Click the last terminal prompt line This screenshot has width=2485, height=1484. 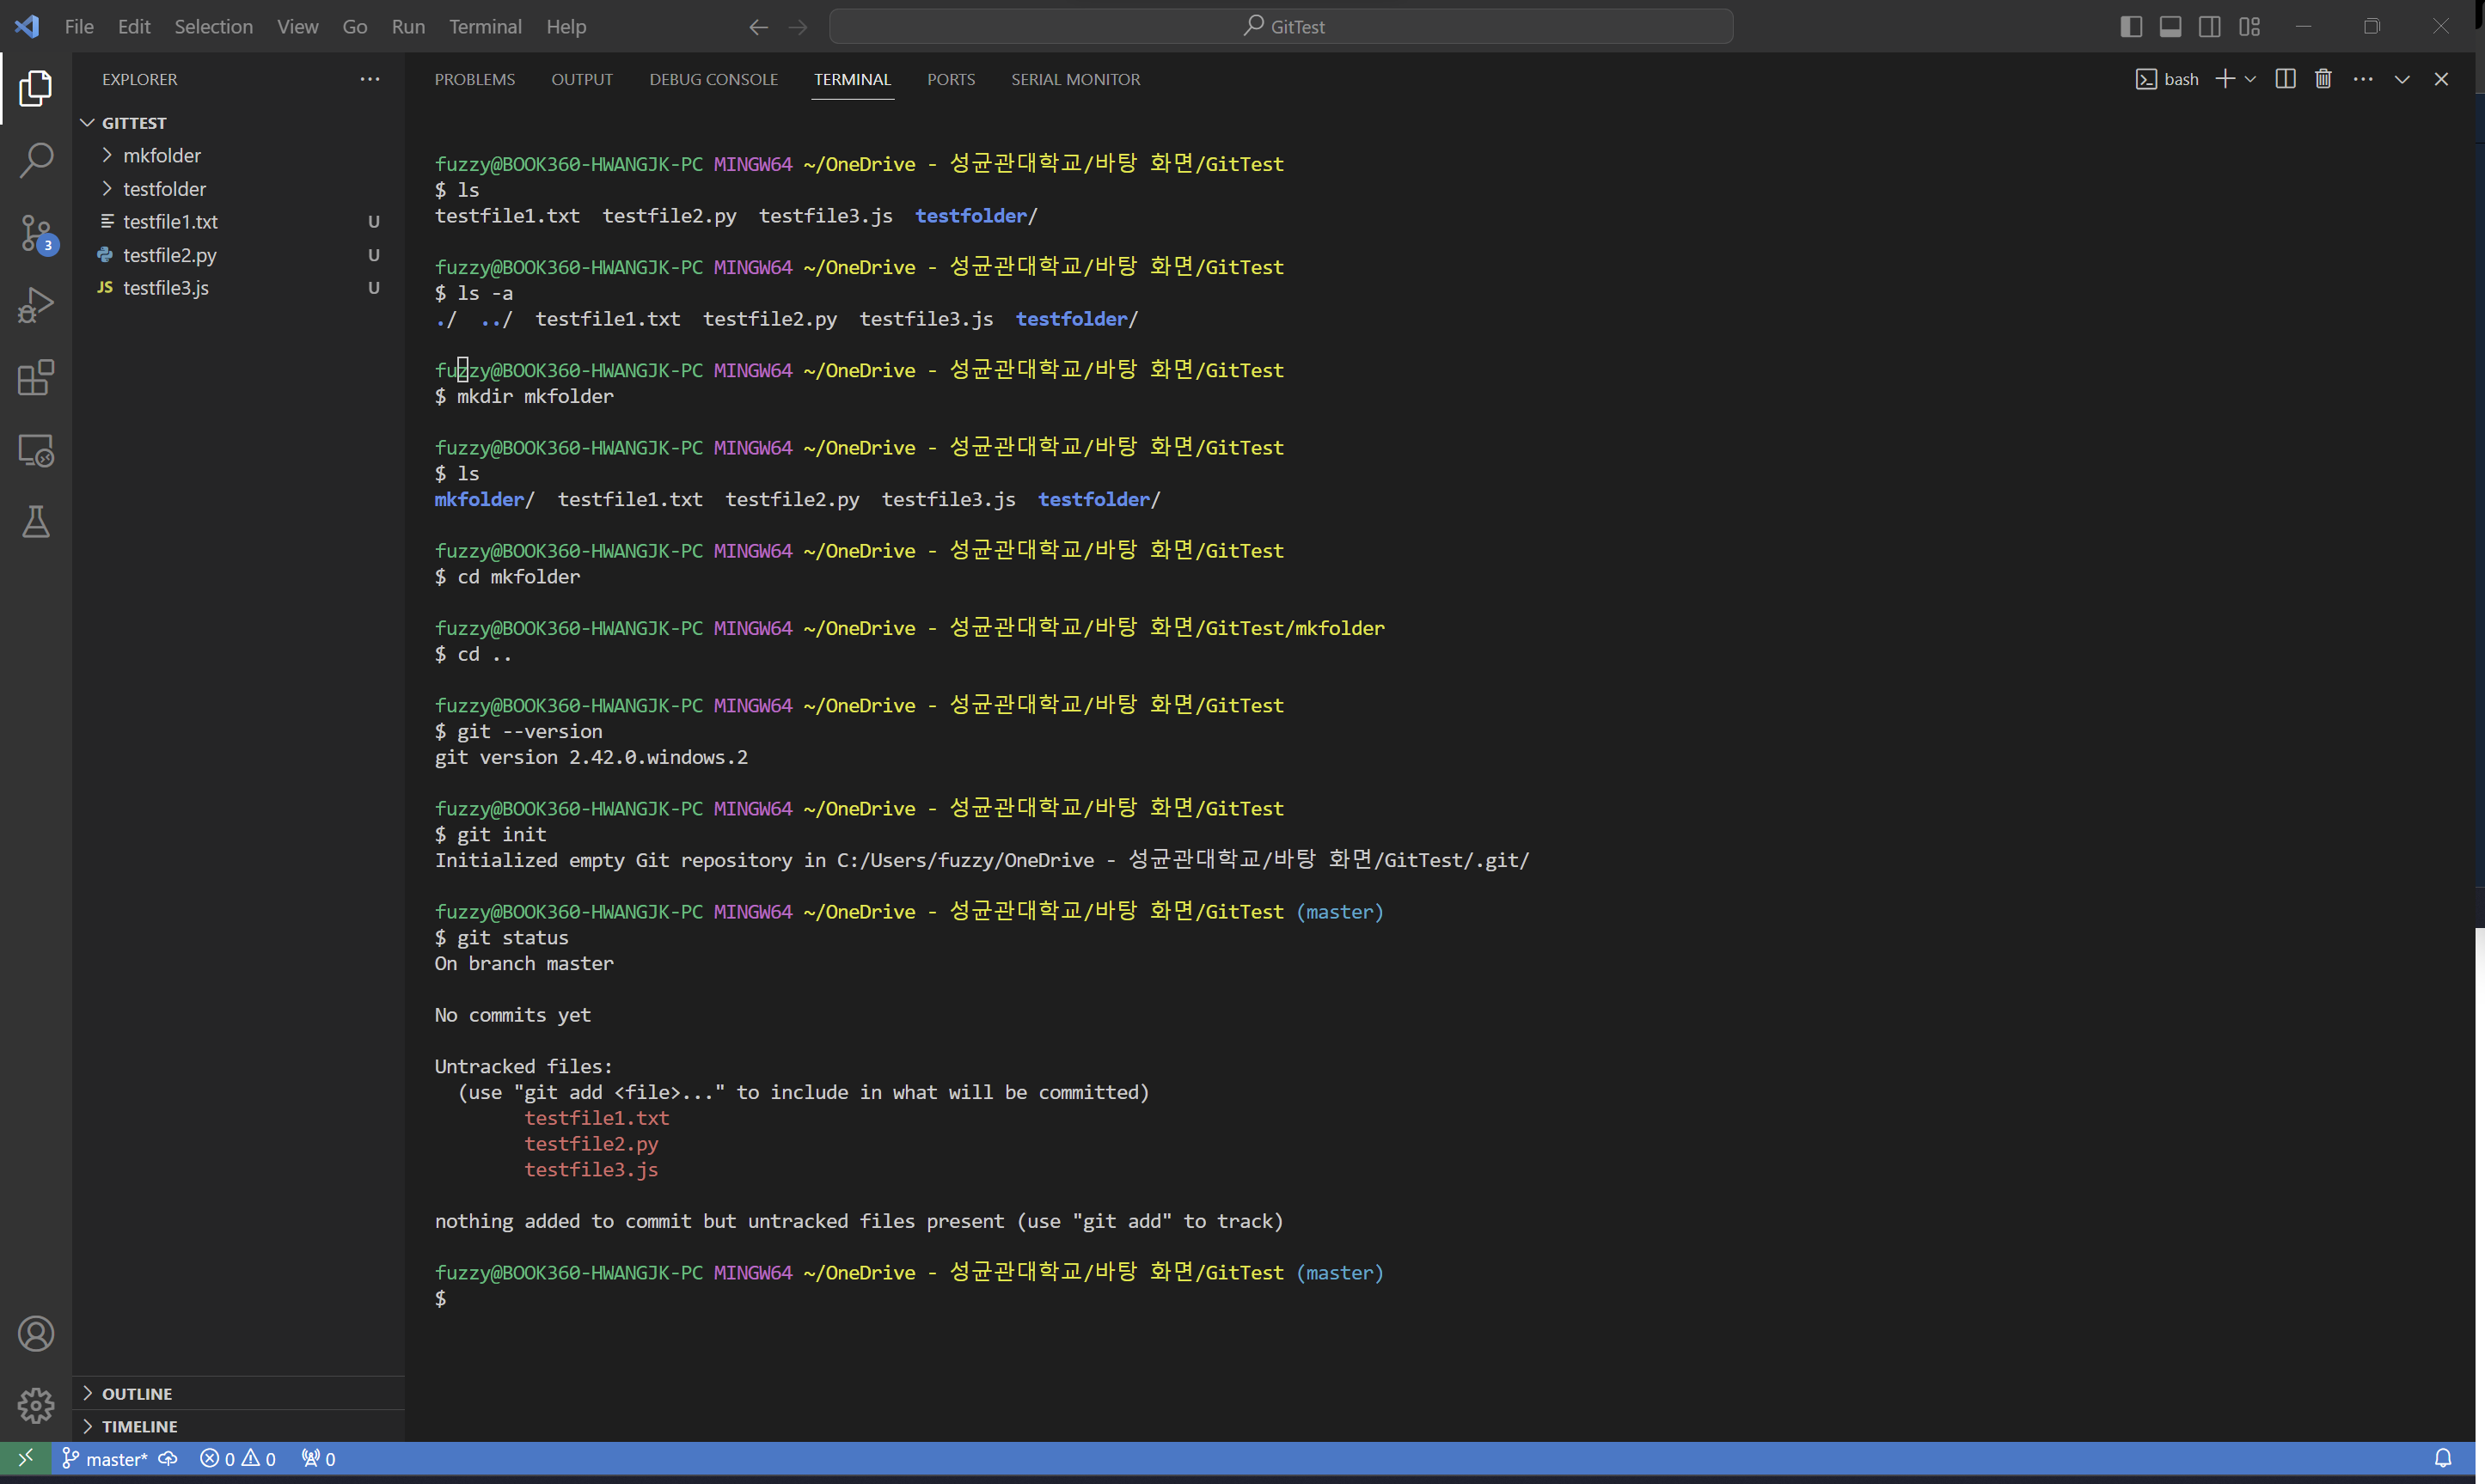tap(441, 1298)
